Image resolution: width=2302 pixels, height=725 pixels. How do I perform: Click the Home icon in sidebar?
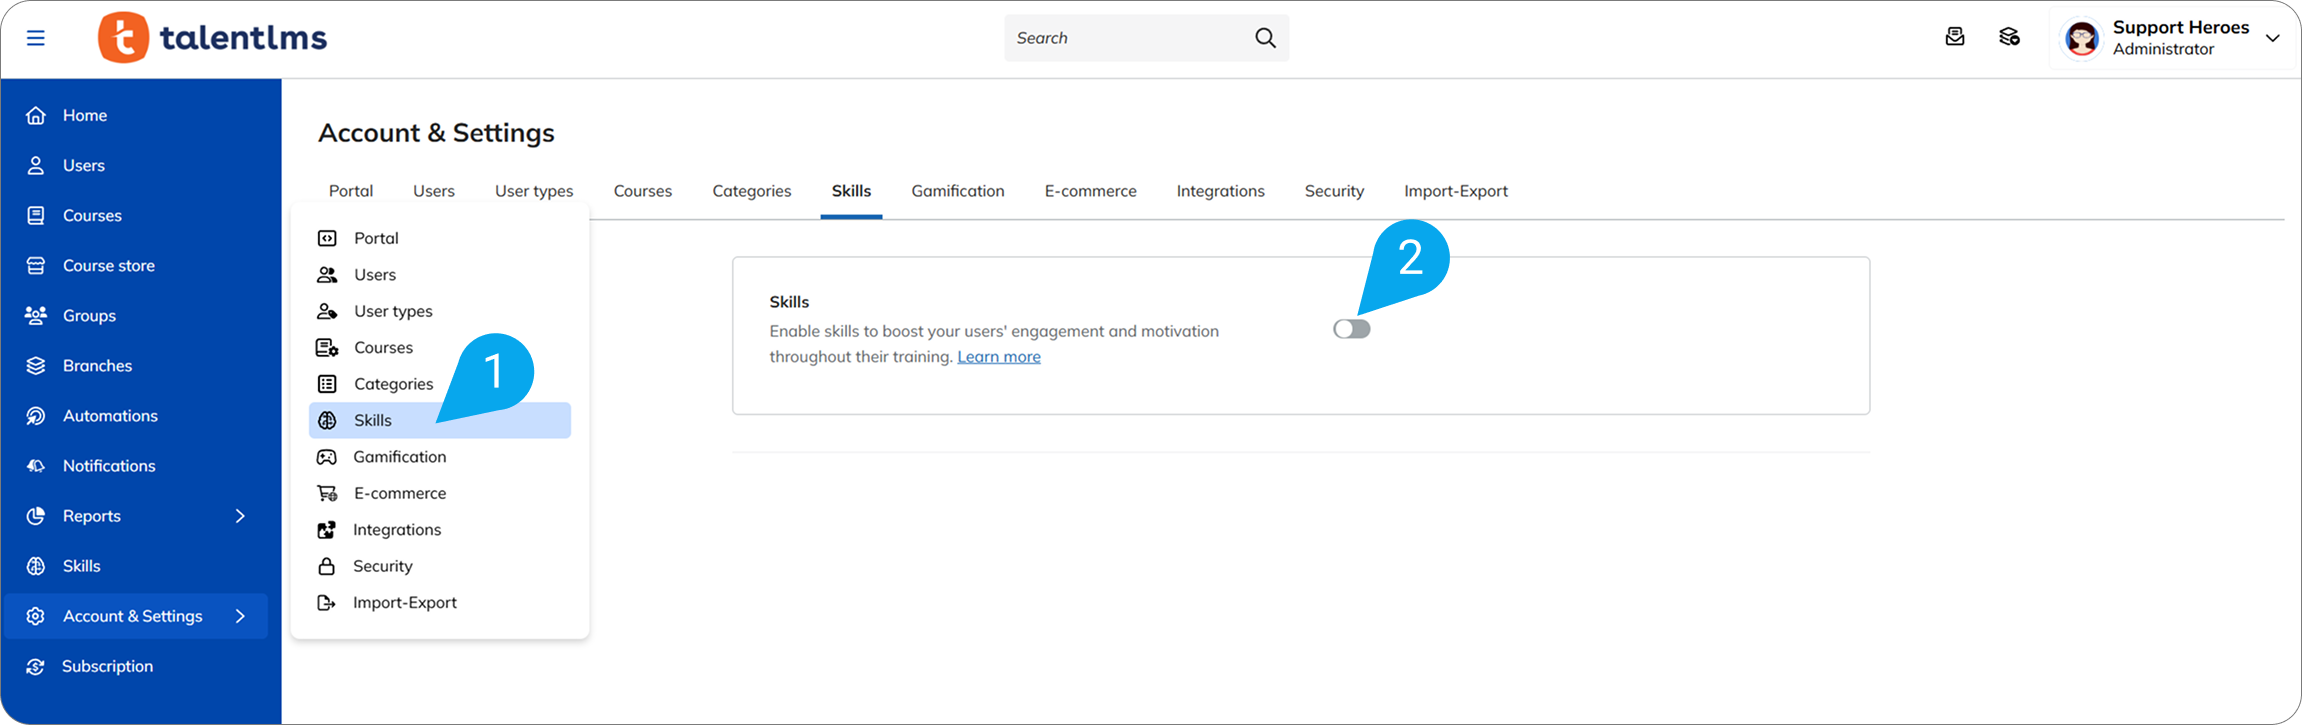pyautogui.click(x=36, y=115)
